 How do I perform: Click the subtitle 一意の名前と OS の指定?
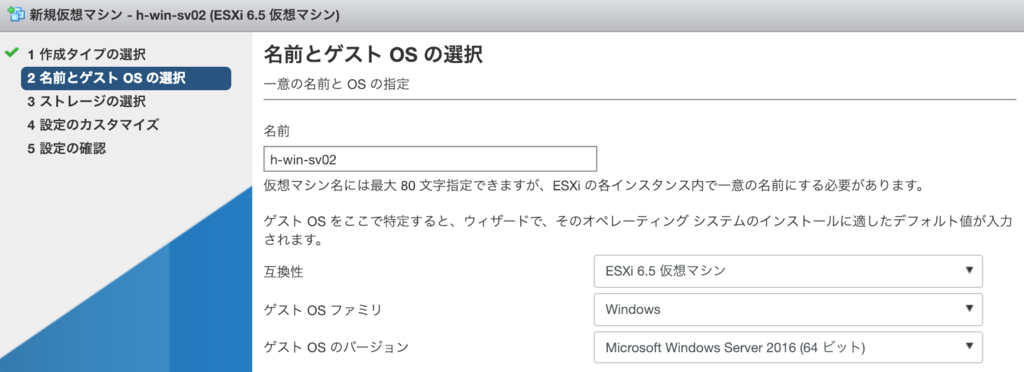(x=336, y=85)
